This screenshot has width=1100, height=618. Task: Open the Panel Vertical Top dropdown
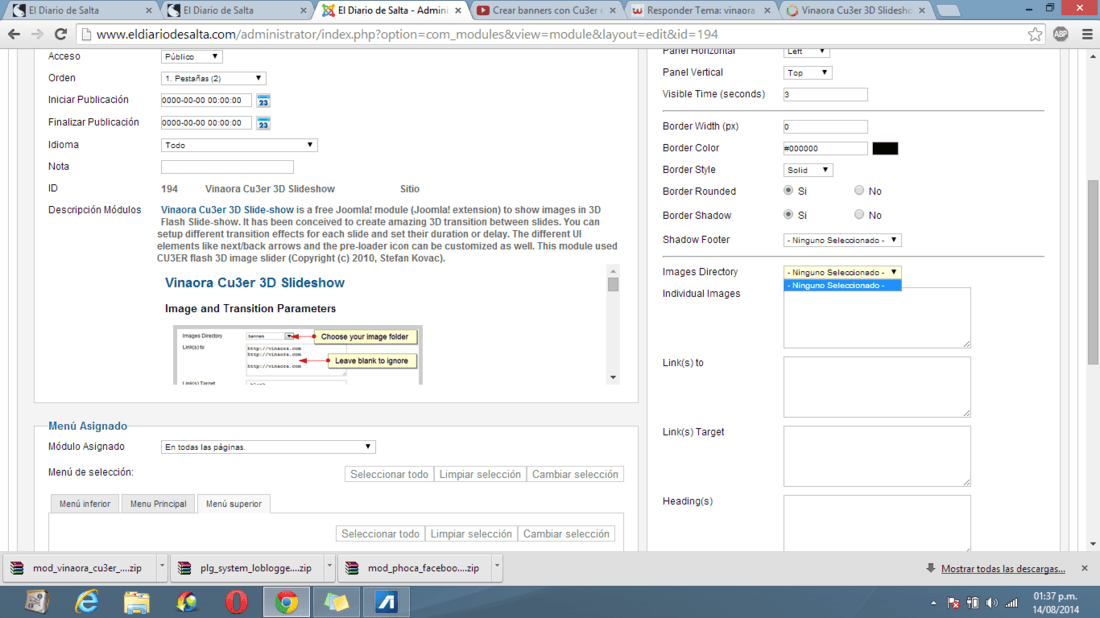pos(807,72)
